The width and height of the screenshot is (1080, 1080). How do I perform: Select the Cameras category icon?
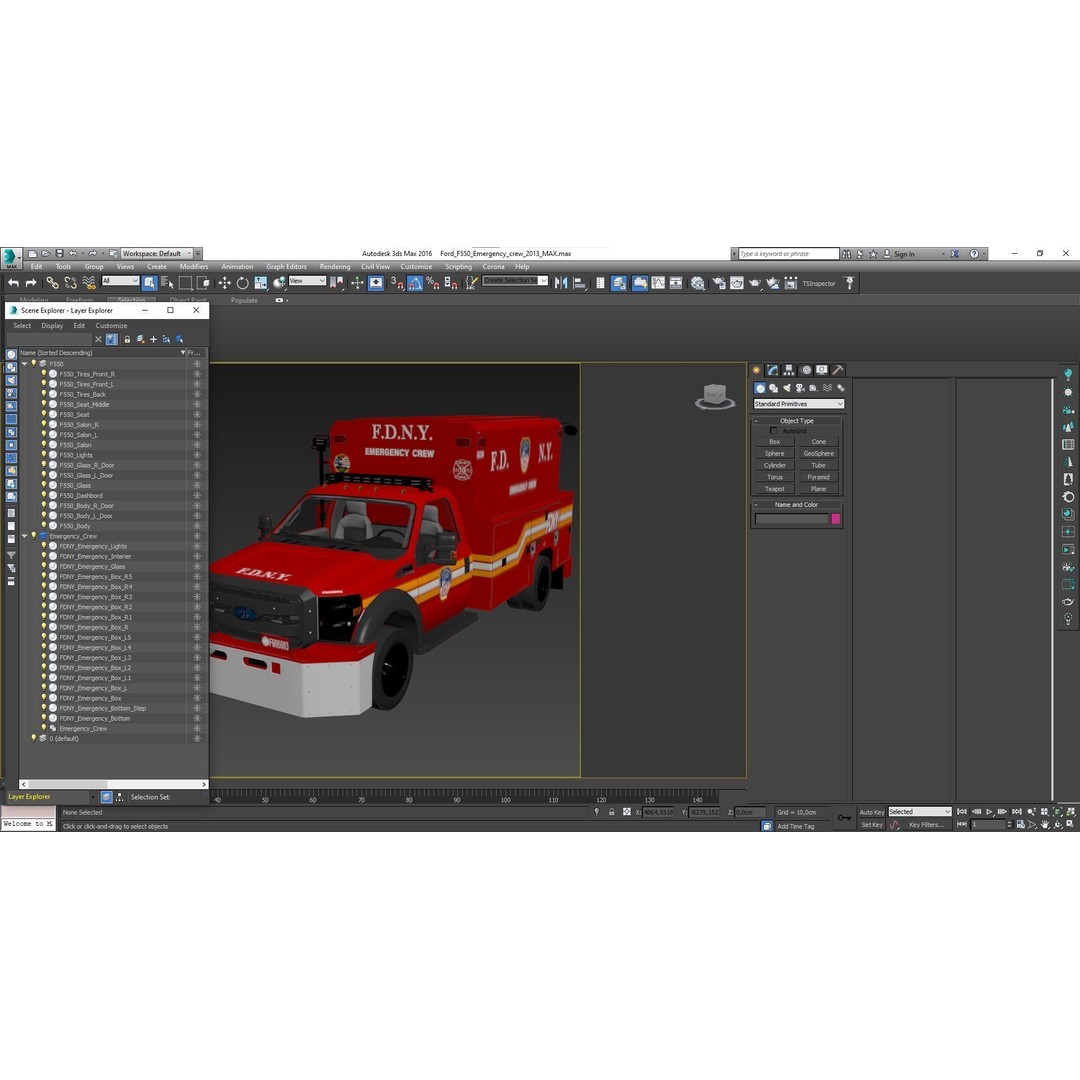[x=800, y=388]
